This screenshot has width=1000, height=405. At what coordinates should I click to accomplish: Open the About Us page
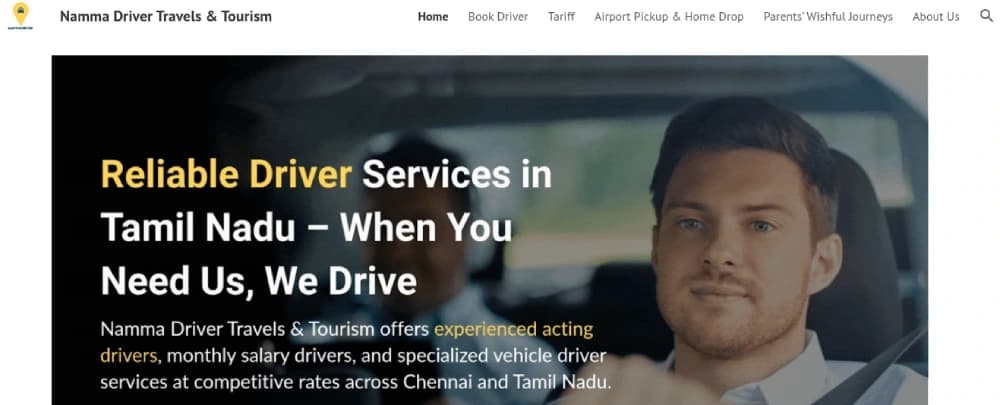pos(936,17)
